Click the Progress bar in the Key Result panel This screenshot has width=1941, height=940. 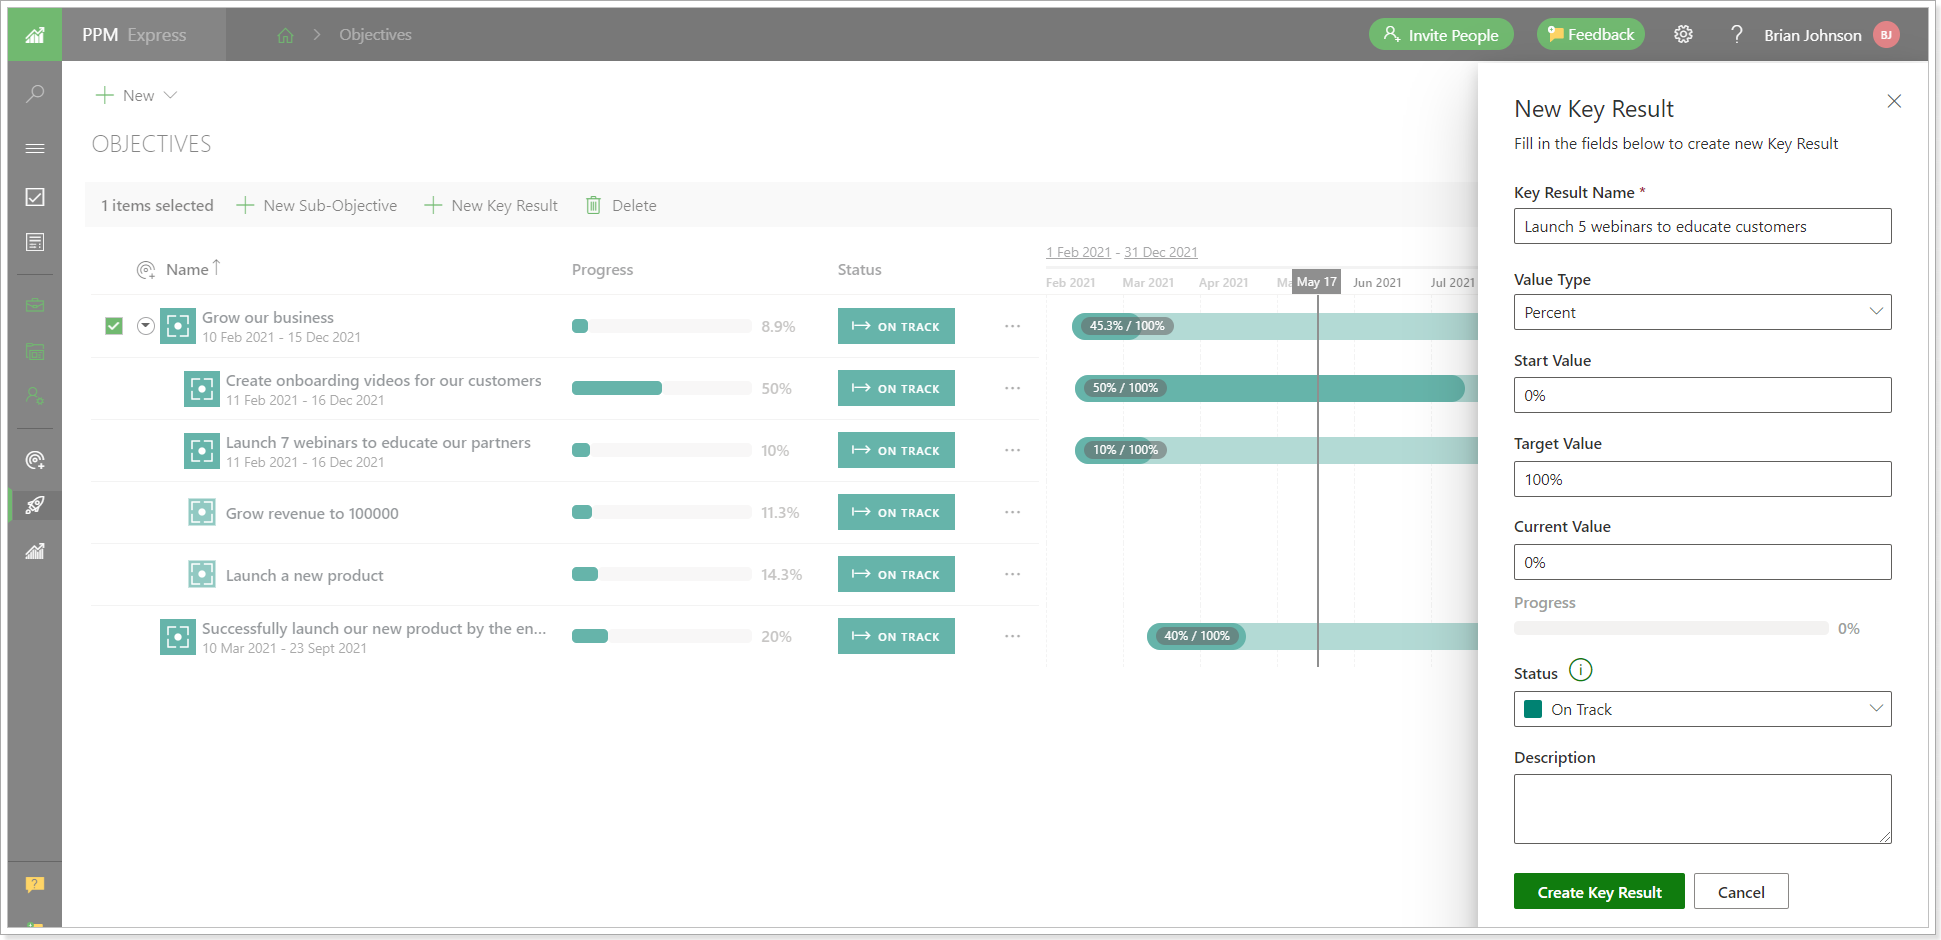click(1670, 628)
